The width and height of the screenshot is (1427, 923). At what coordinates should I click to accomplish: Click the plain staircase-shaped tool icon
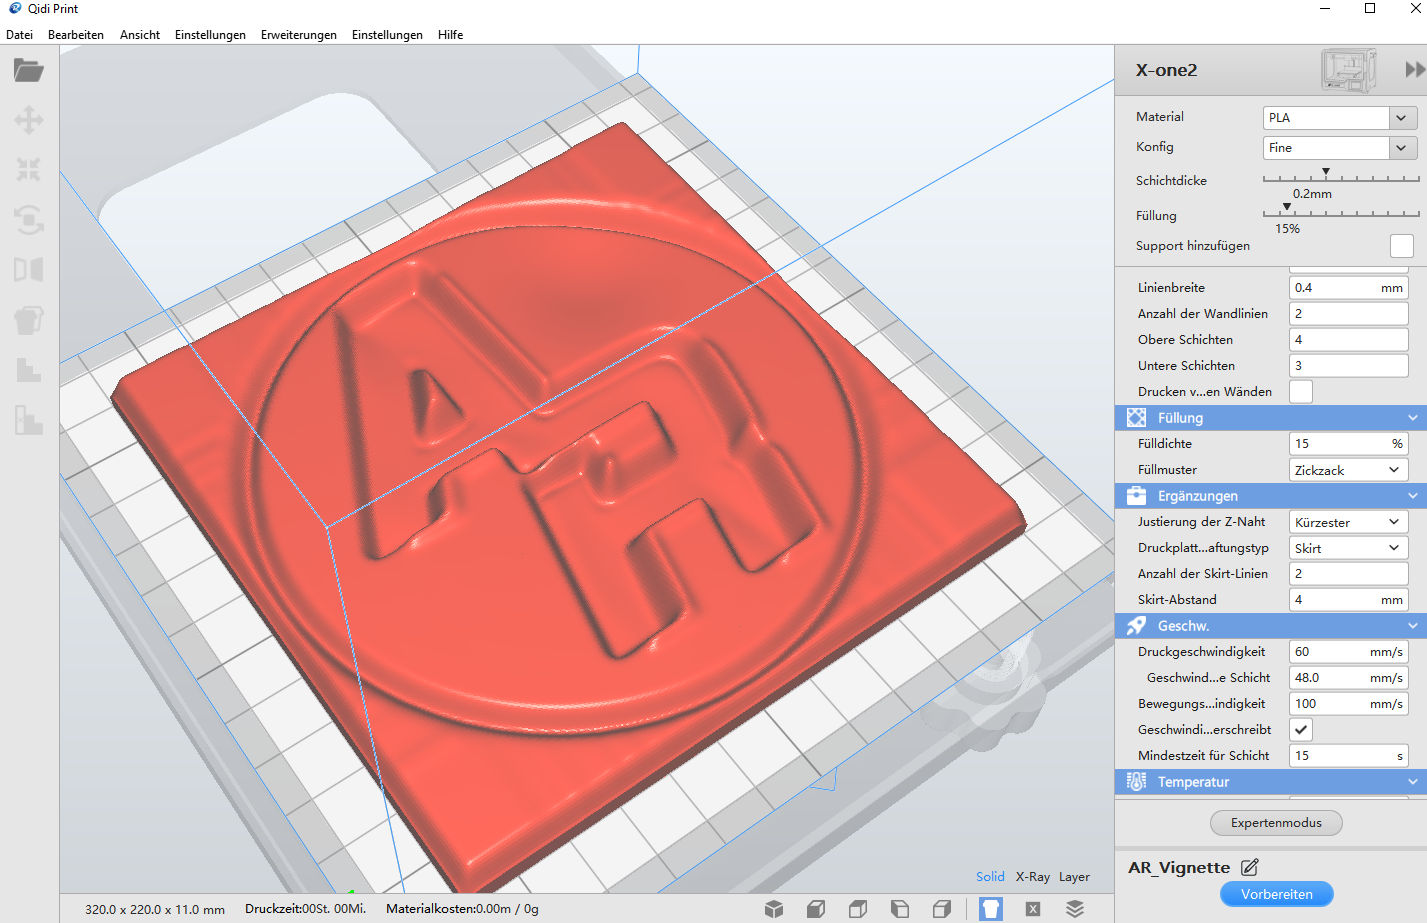[28, 370]
